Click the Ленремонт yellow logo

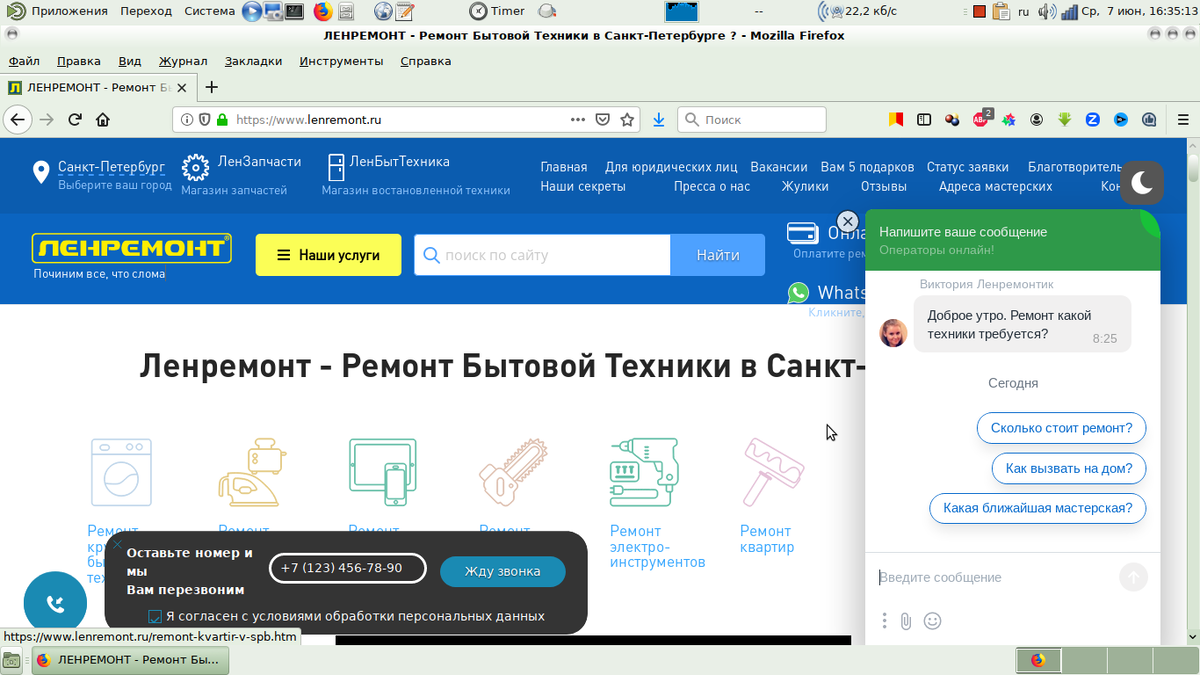click(x=132, y=248)
